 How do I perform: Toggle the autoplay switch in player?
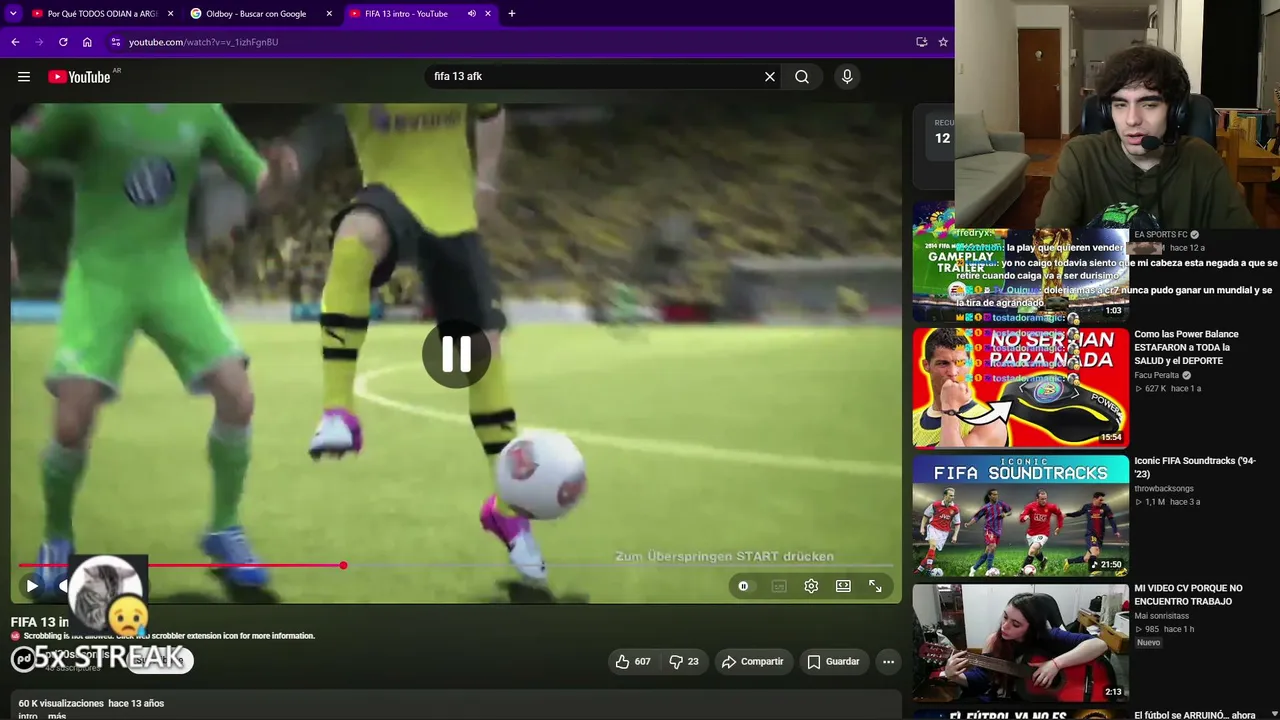743,586
